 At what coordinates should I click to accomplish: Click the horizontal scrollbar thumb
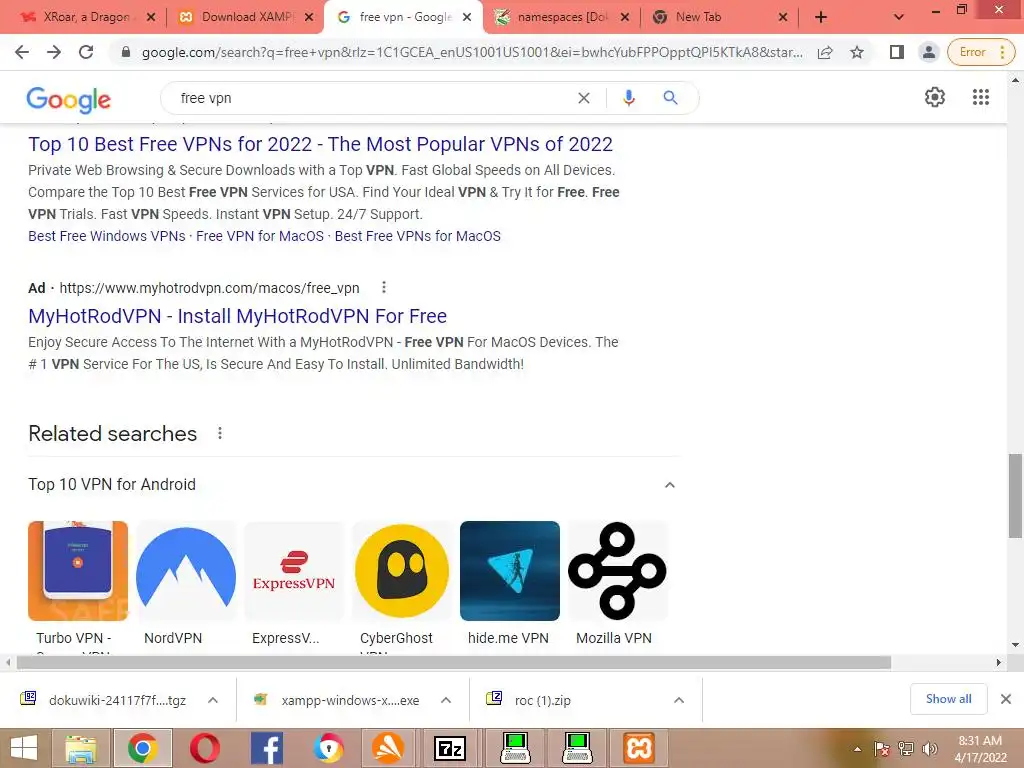tap(454, 662)
